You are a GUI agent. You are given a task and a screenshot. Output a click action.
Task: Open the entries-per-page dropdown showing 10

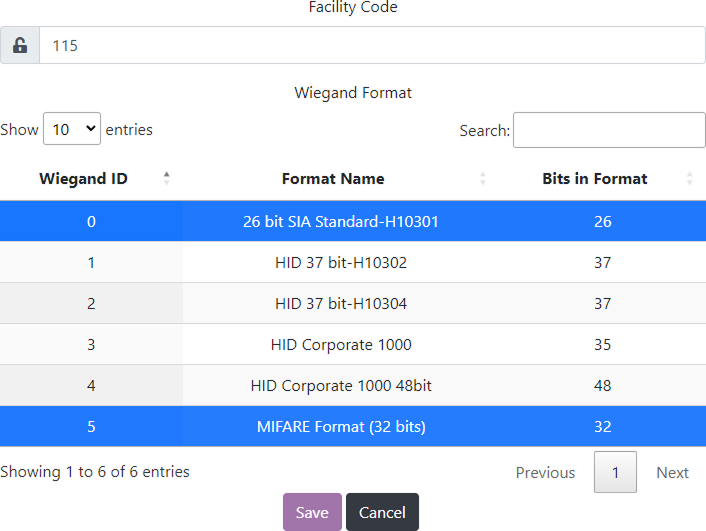(72, 129)
